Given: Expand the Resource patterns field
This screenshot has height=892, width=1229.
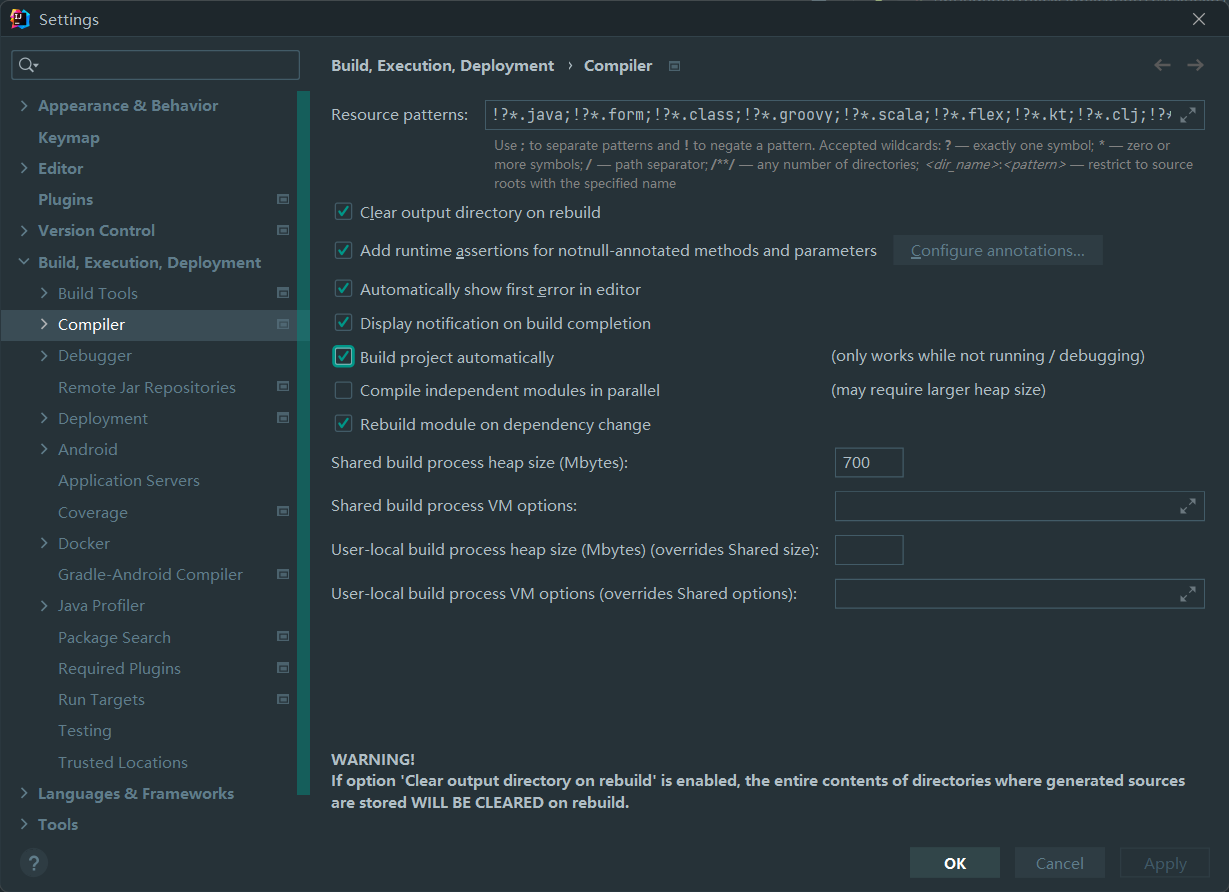Looking at the screenshot, I should point(1188,115).
